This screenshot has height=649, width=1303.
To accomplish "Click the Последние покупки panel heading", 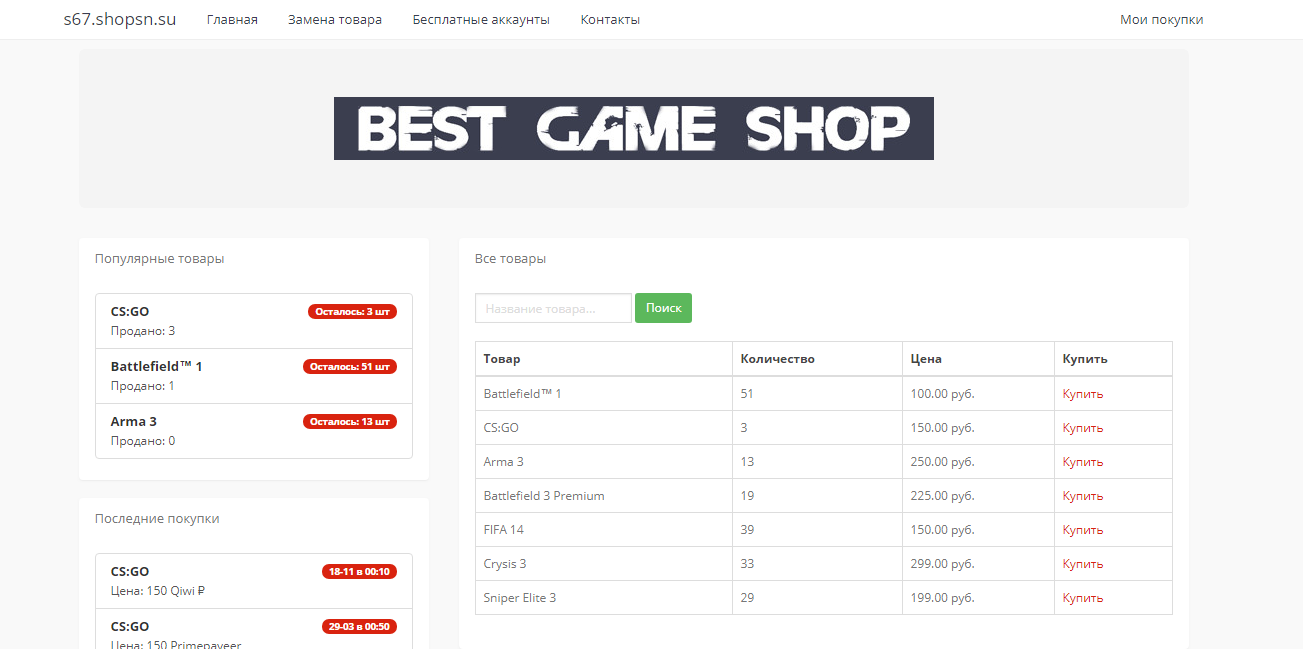I will point(157,519).
